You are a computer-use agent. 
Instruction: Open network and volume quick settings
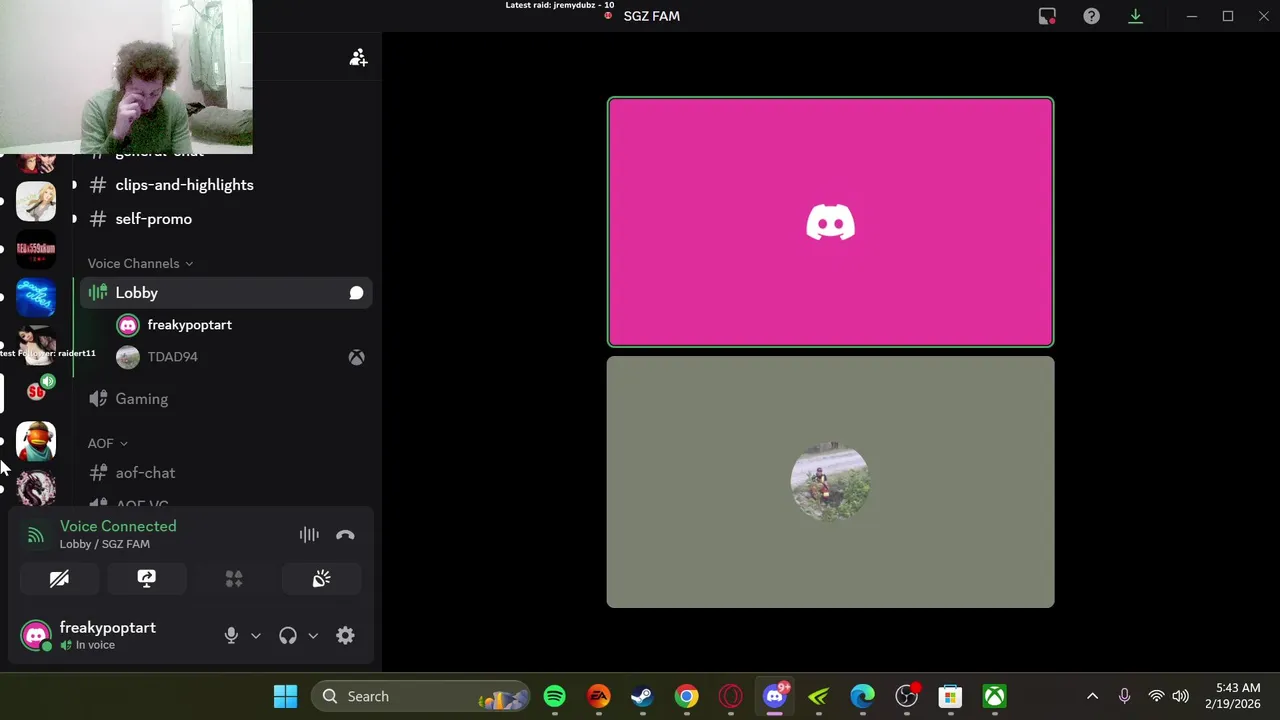[1168, 696]
